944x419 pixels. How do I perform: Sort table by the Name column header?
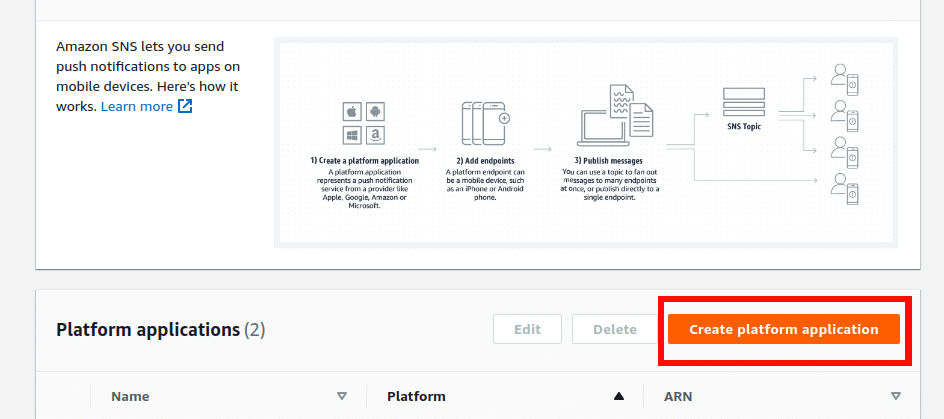click(130, 396)
